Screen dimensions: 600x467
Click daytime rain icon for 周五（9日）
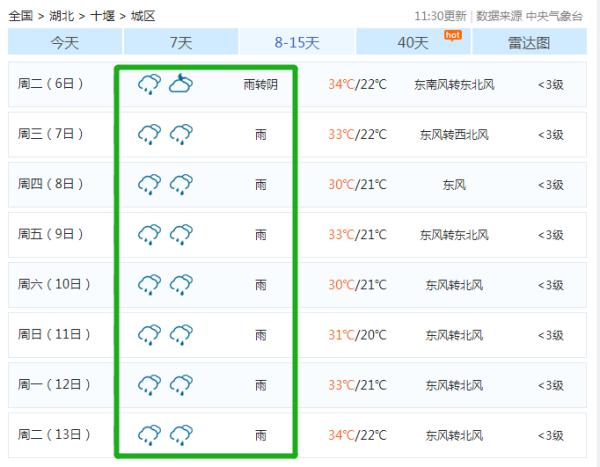point(149,234)
